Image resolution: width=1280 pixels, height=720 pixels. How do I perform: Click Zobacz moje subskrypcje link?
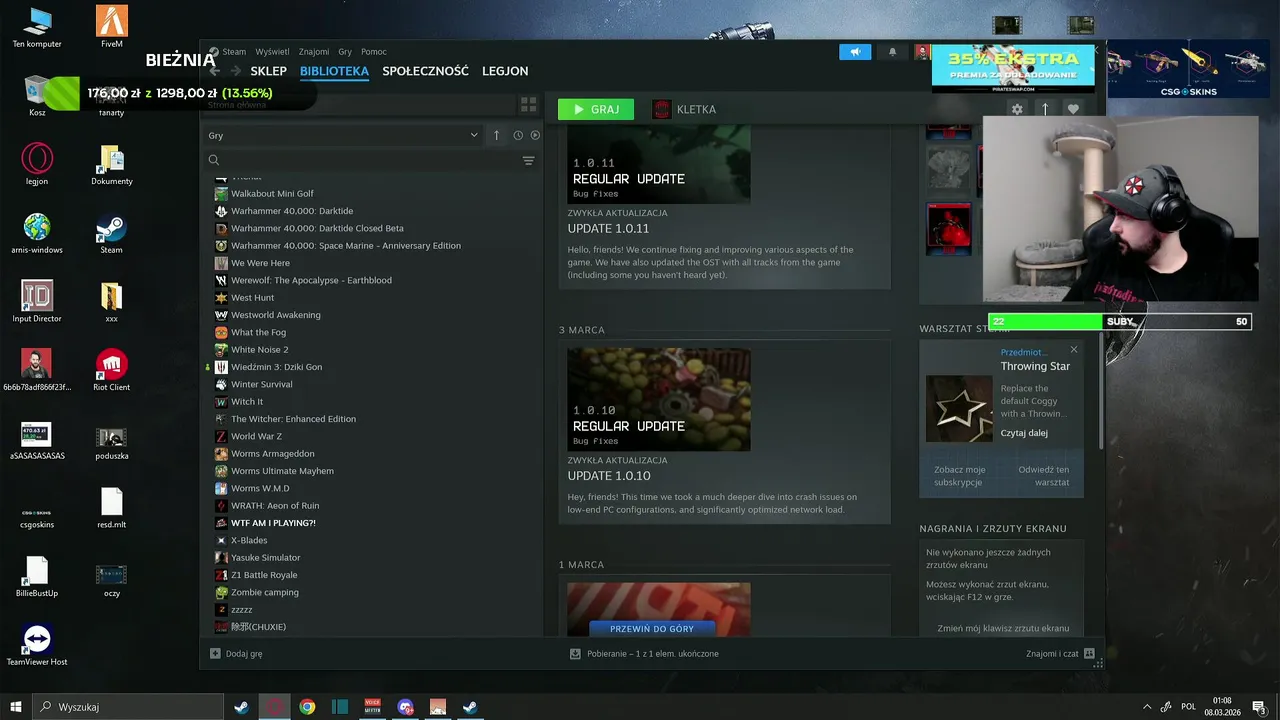[960, 476]
